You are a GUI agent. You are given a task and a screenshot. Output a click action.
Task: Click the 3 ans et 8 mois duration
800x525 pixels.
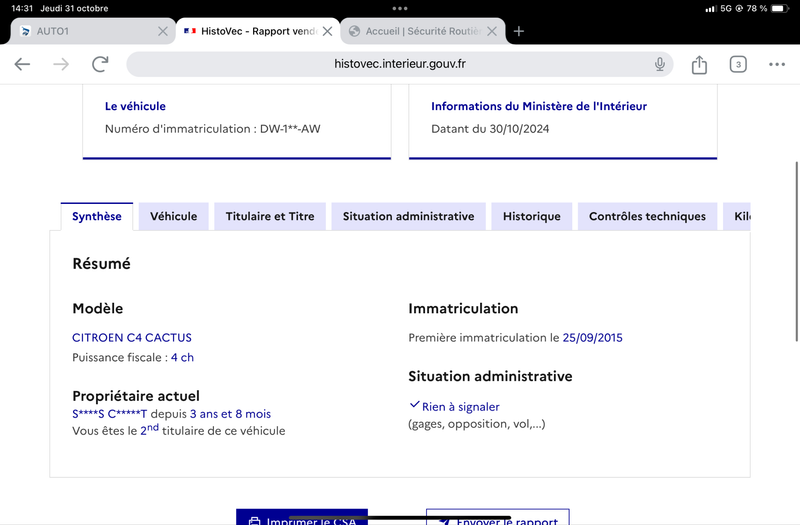coord(230,414)
